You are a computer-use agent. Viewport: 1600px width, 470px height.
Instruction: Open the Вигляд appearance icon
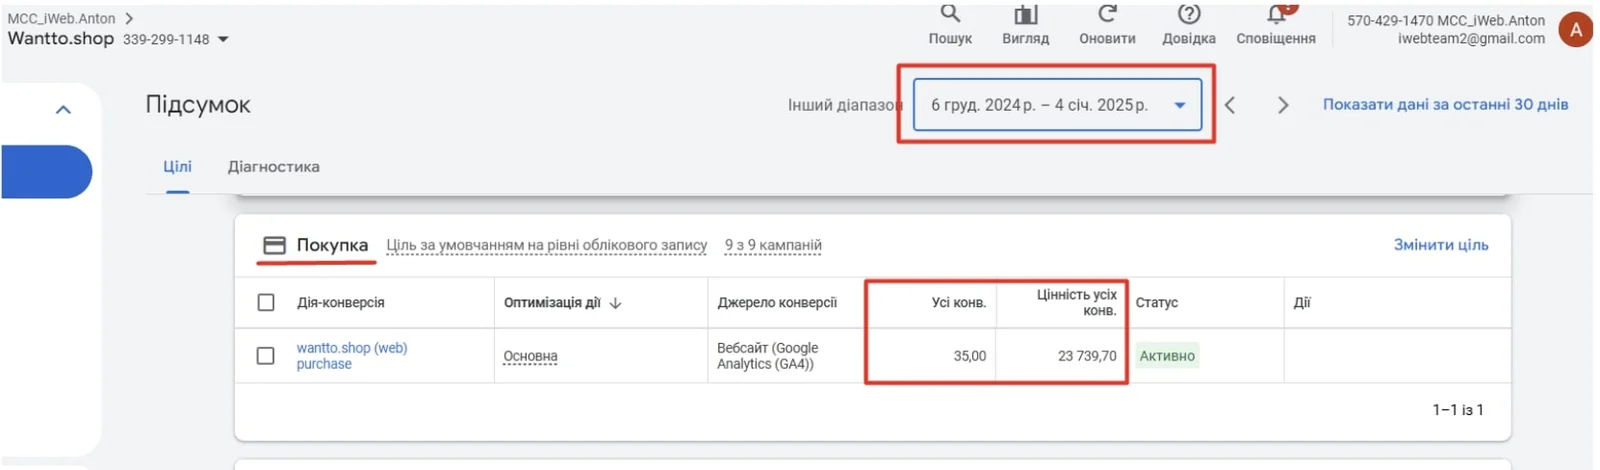1025,14
